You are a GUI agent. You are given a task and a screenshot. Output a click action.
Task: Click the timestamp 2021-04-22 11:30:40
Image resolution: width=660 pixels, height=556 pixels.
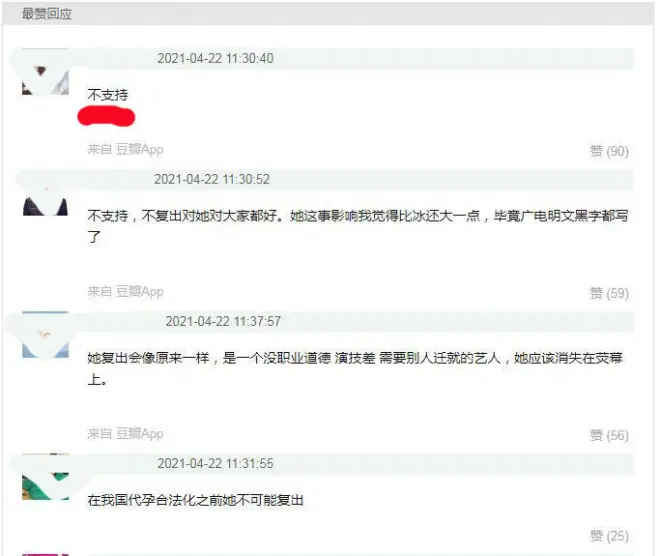pyautogui.click(x=215, y=58)
